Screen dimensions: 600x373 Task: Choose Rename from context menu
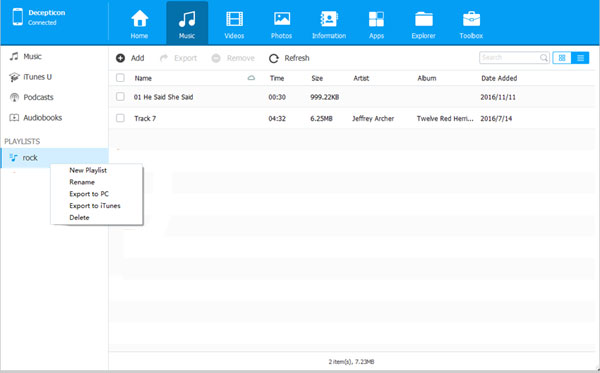coord(82,182)
